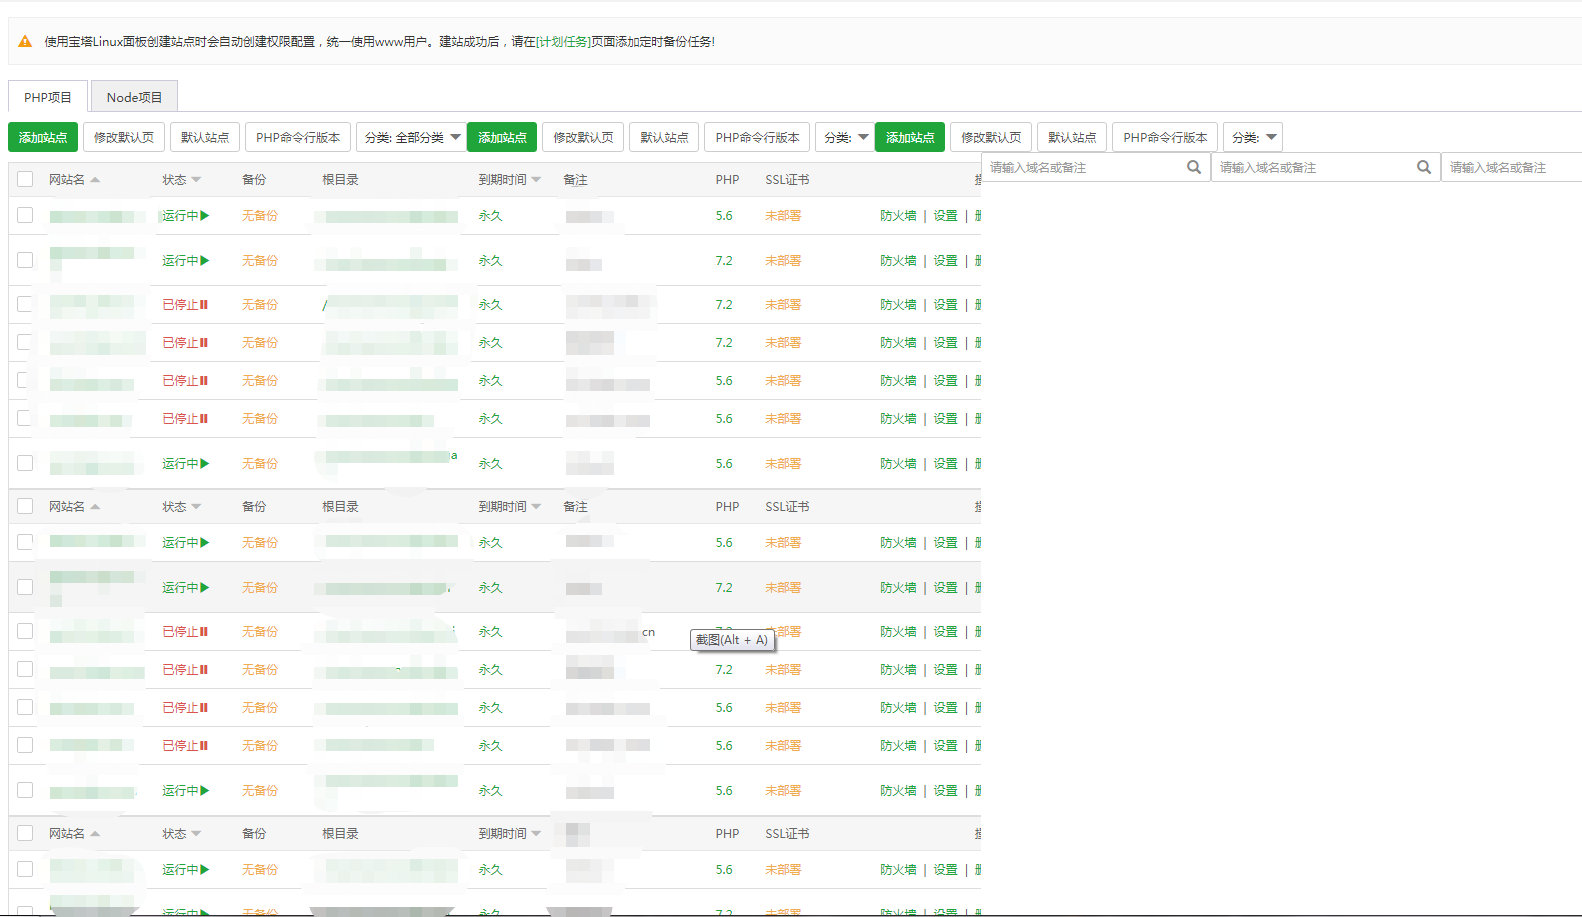Open 防火墙 in the highlighted middle-table 7.2 row
Image resolution: width=1582 pixels, height=917 pixels.
point(898,587)
